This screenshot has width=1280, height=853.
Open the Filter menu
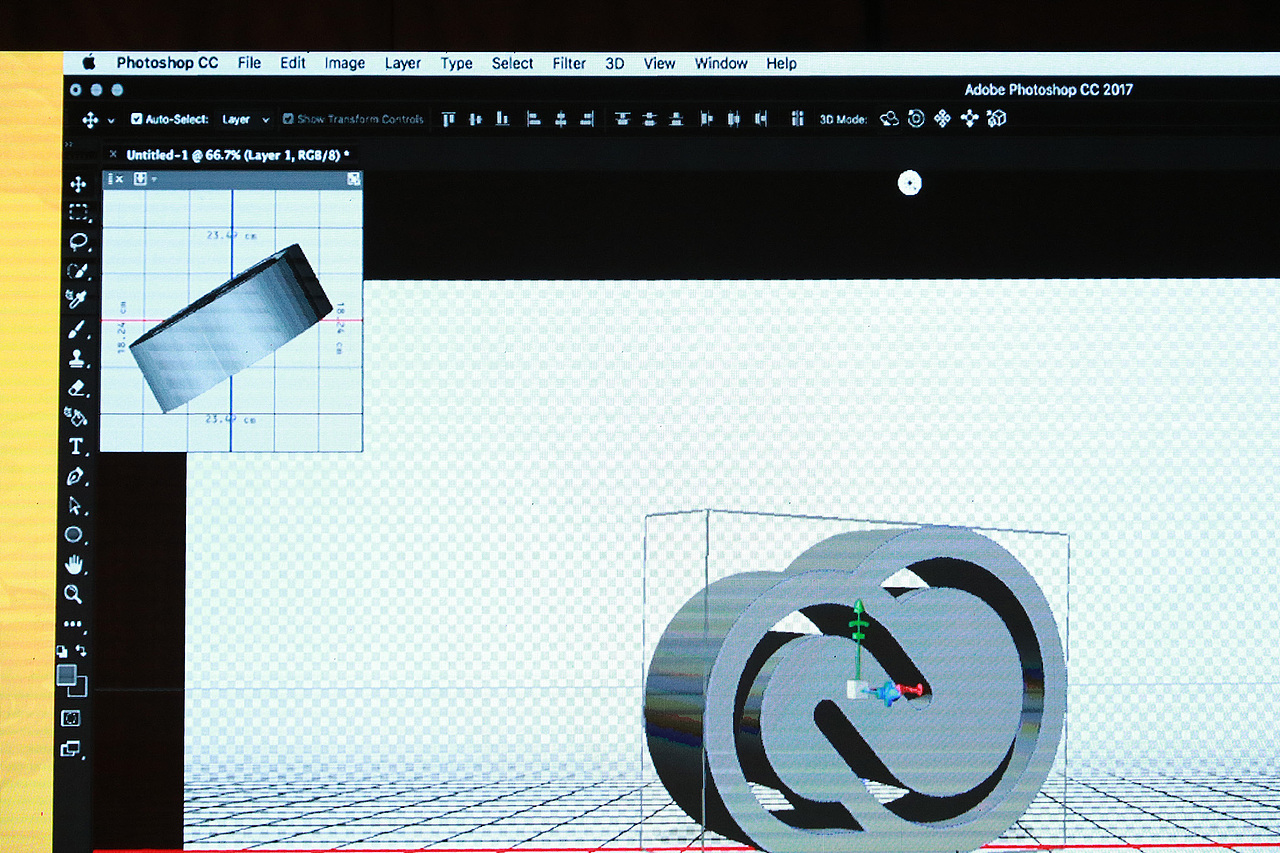pos(568,63)
